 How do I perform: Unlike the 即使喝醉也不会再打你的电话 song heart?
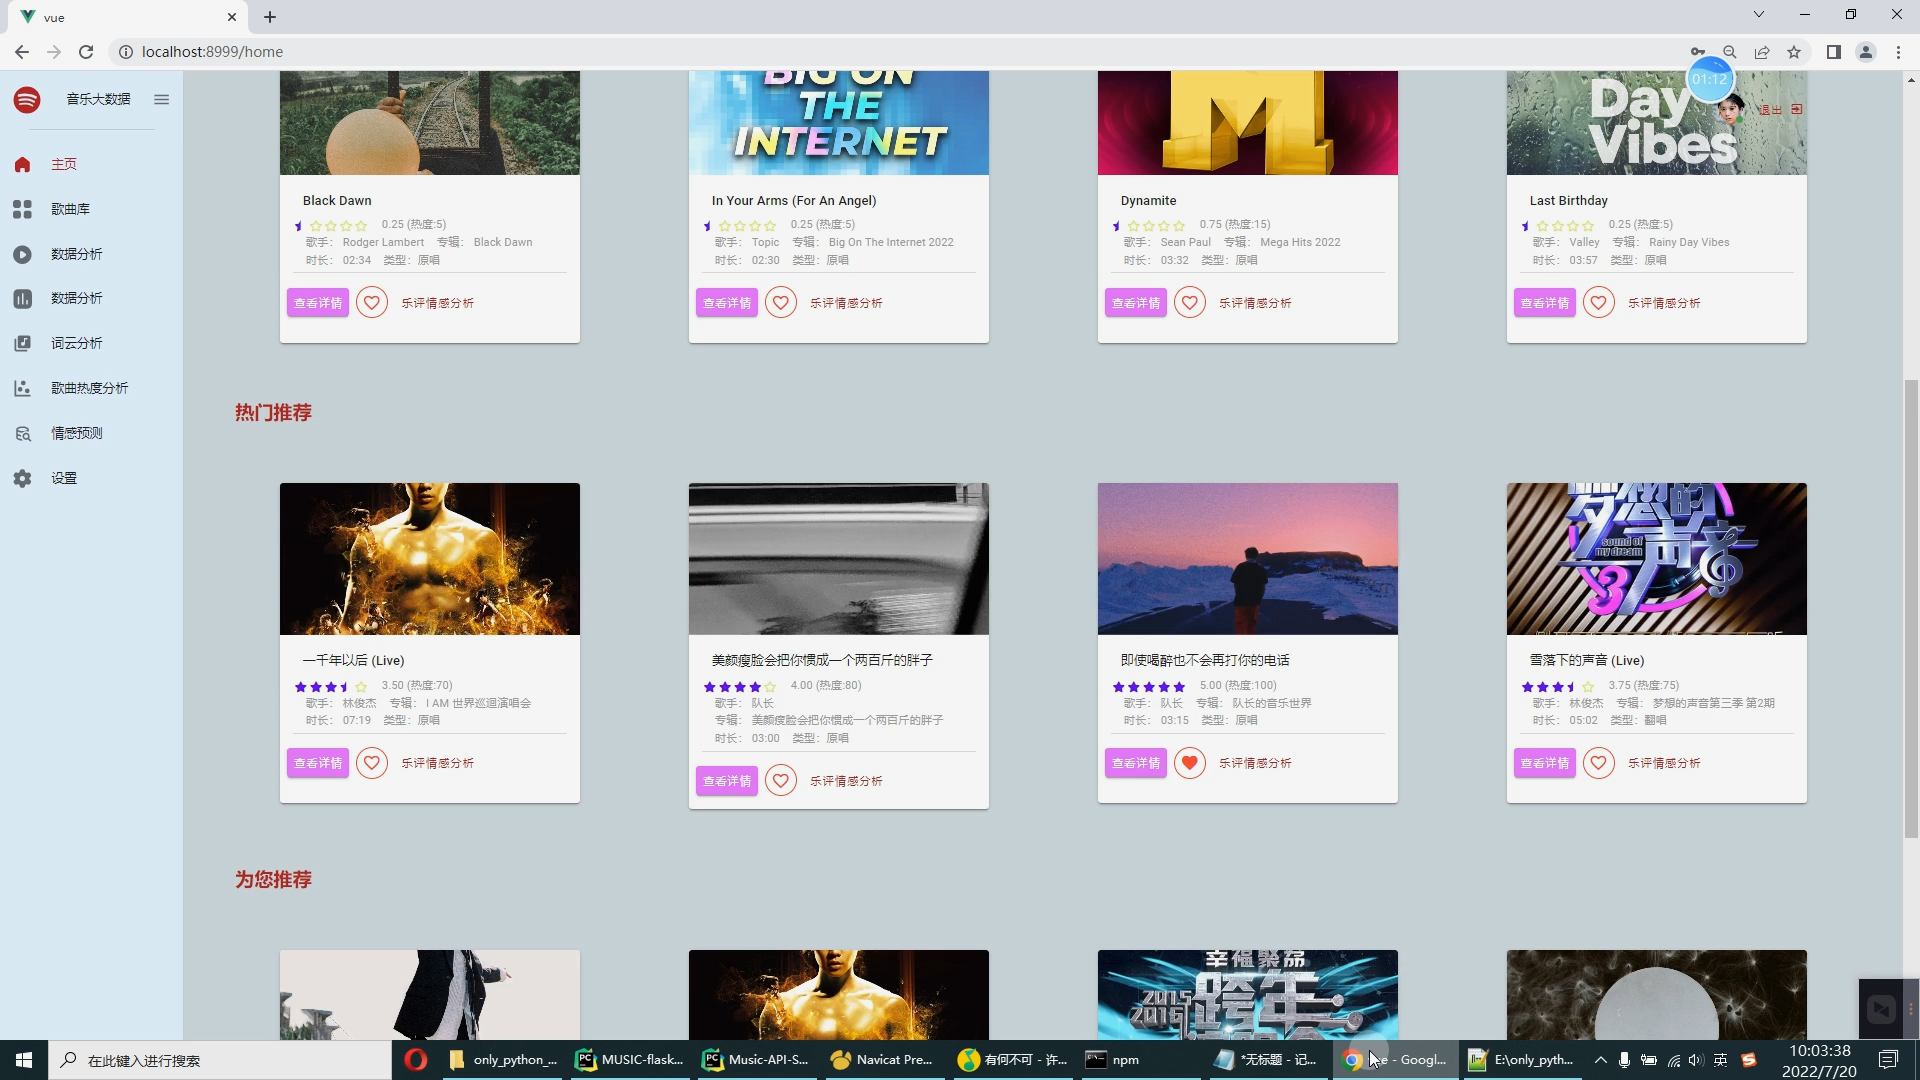[1189, 763]
